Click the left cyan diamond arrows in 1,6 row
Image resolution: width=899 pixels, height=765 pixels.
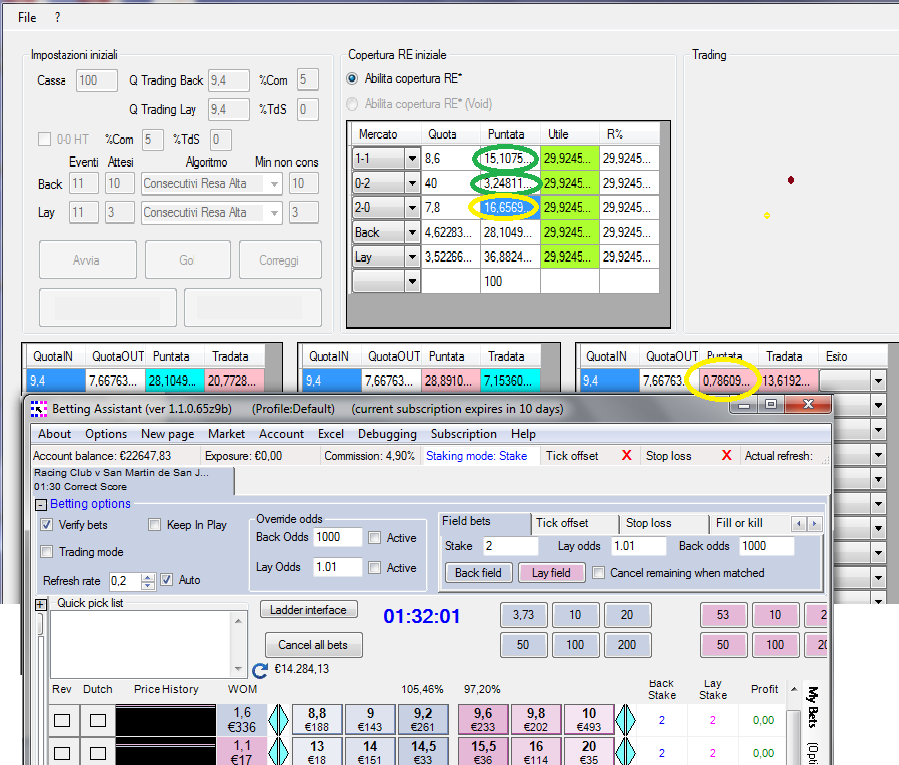click(279, 720)
